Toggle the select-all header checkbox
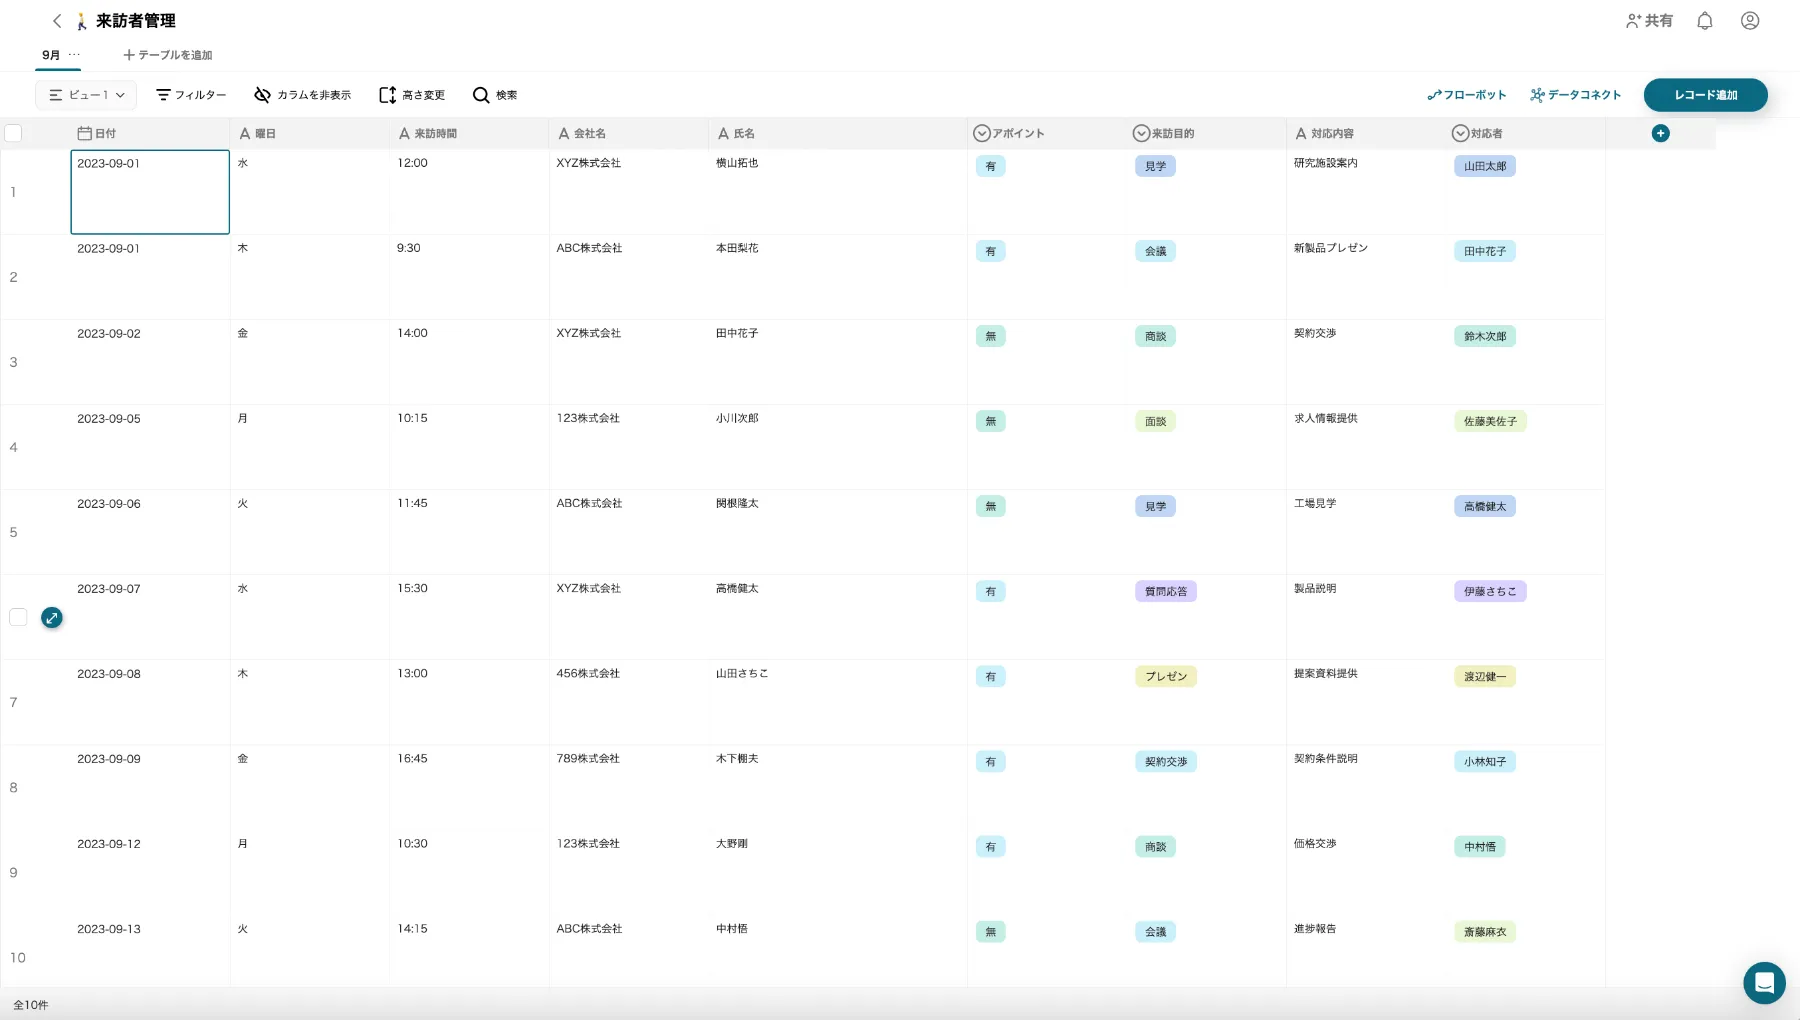The height and width of the screenshot is (1020, 1800). pos(14,133)
